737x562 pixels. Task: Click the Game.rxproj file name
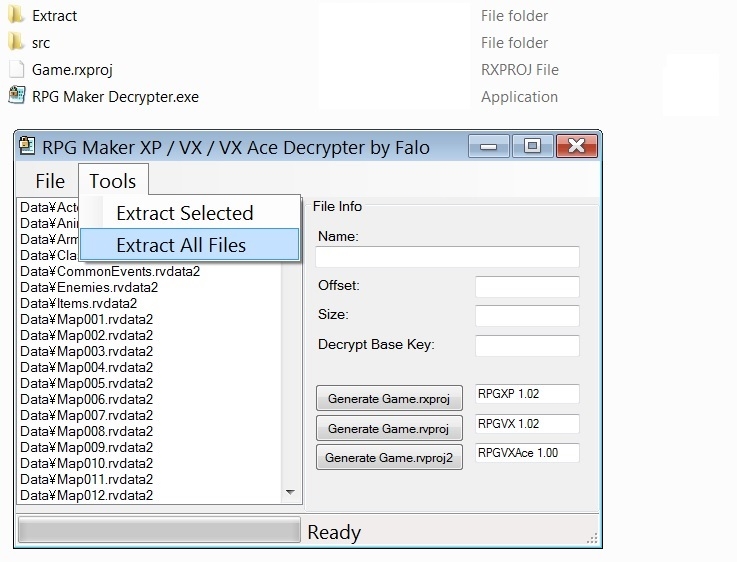[x=72, y=70]
